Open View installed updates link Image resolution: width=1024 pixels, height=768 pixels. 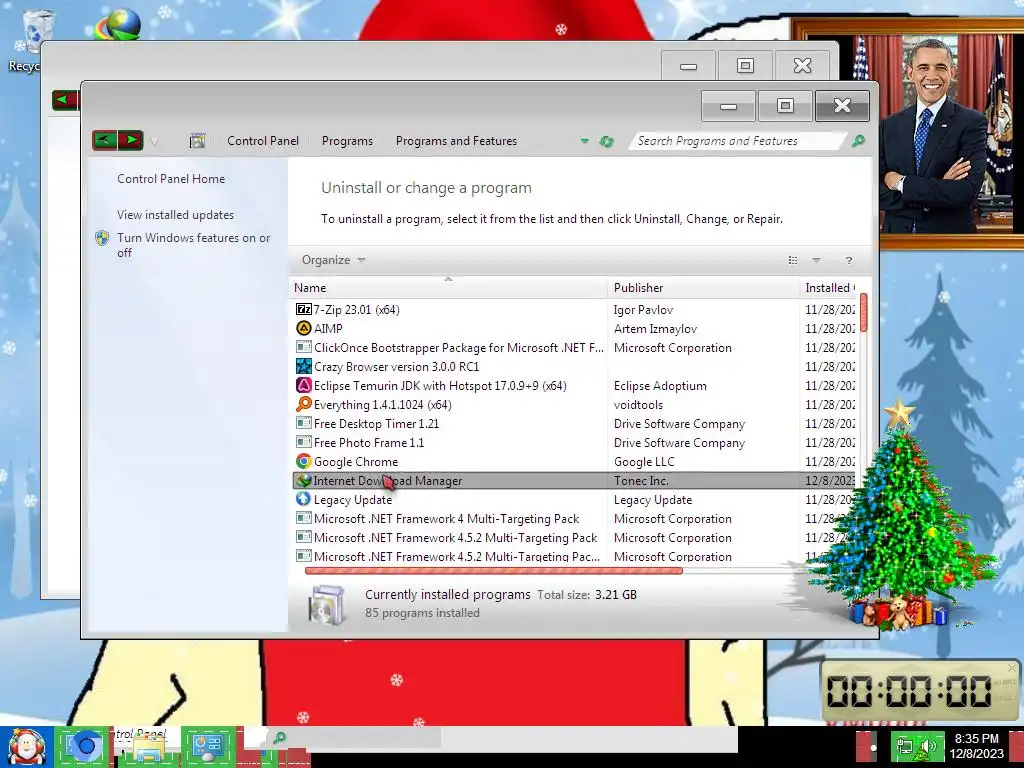coord(175,214)
